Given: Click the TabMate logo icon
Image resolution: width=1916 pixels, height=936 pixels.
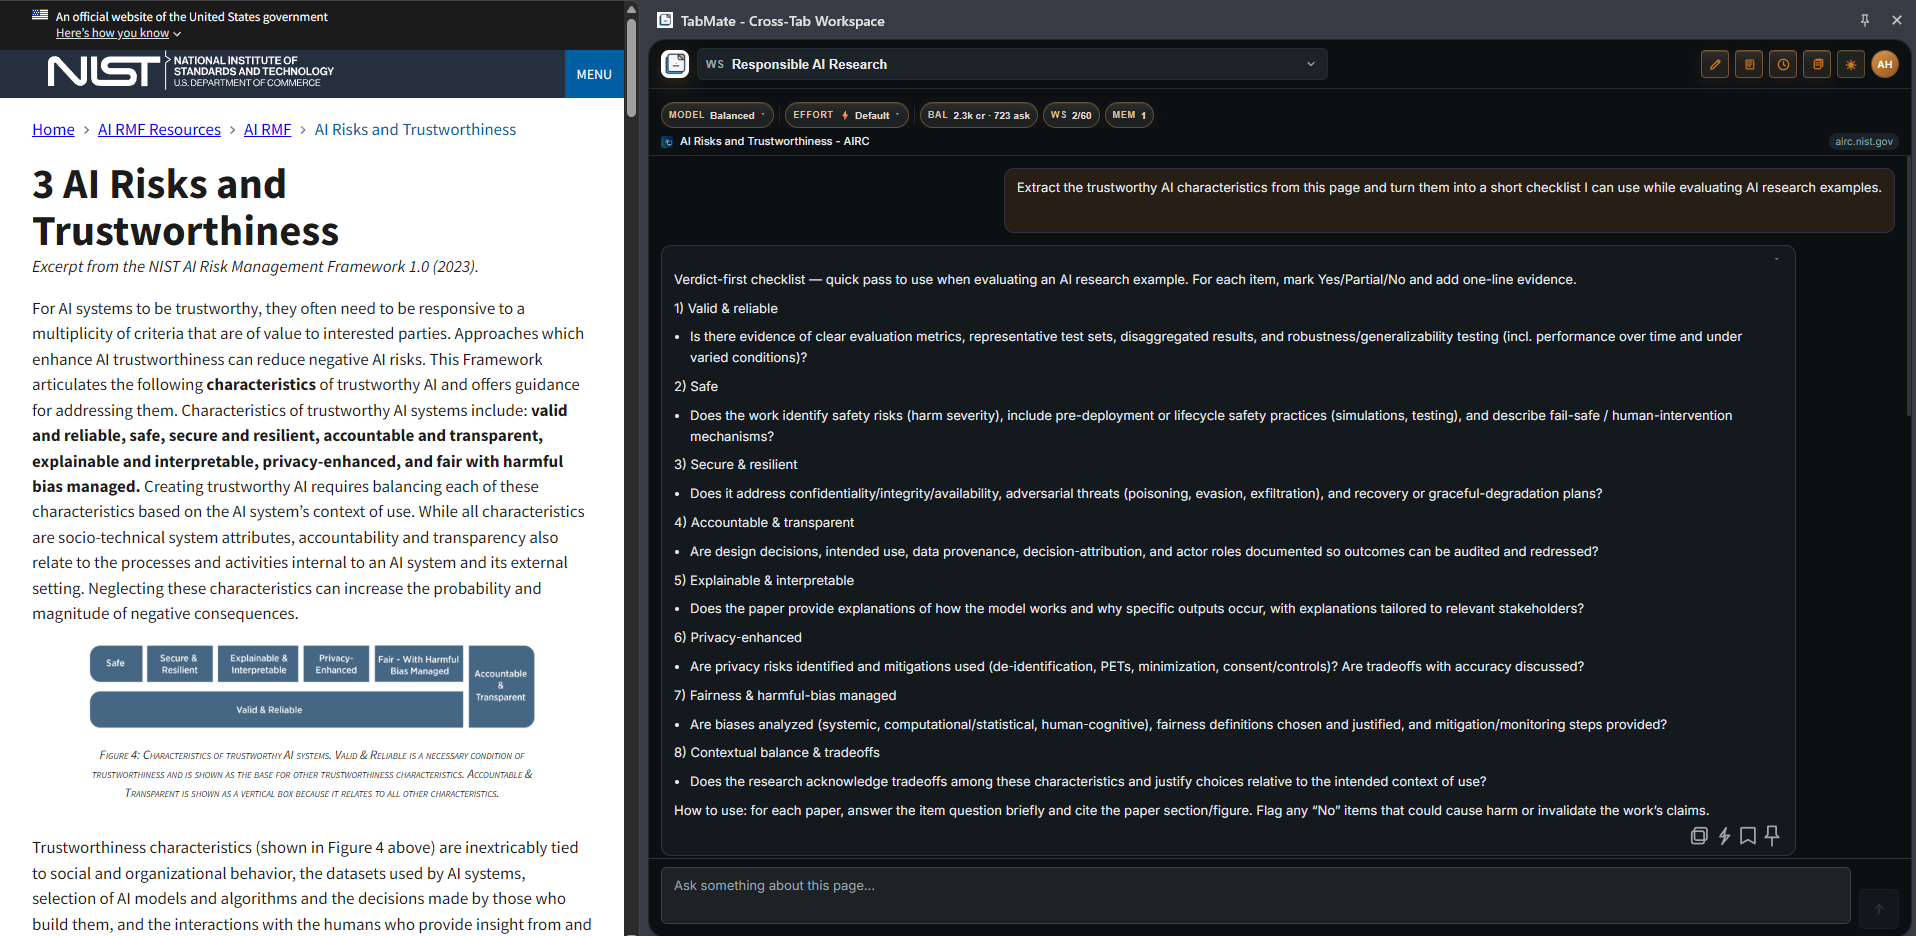Looking at the screenshot, I should (676, 64).
